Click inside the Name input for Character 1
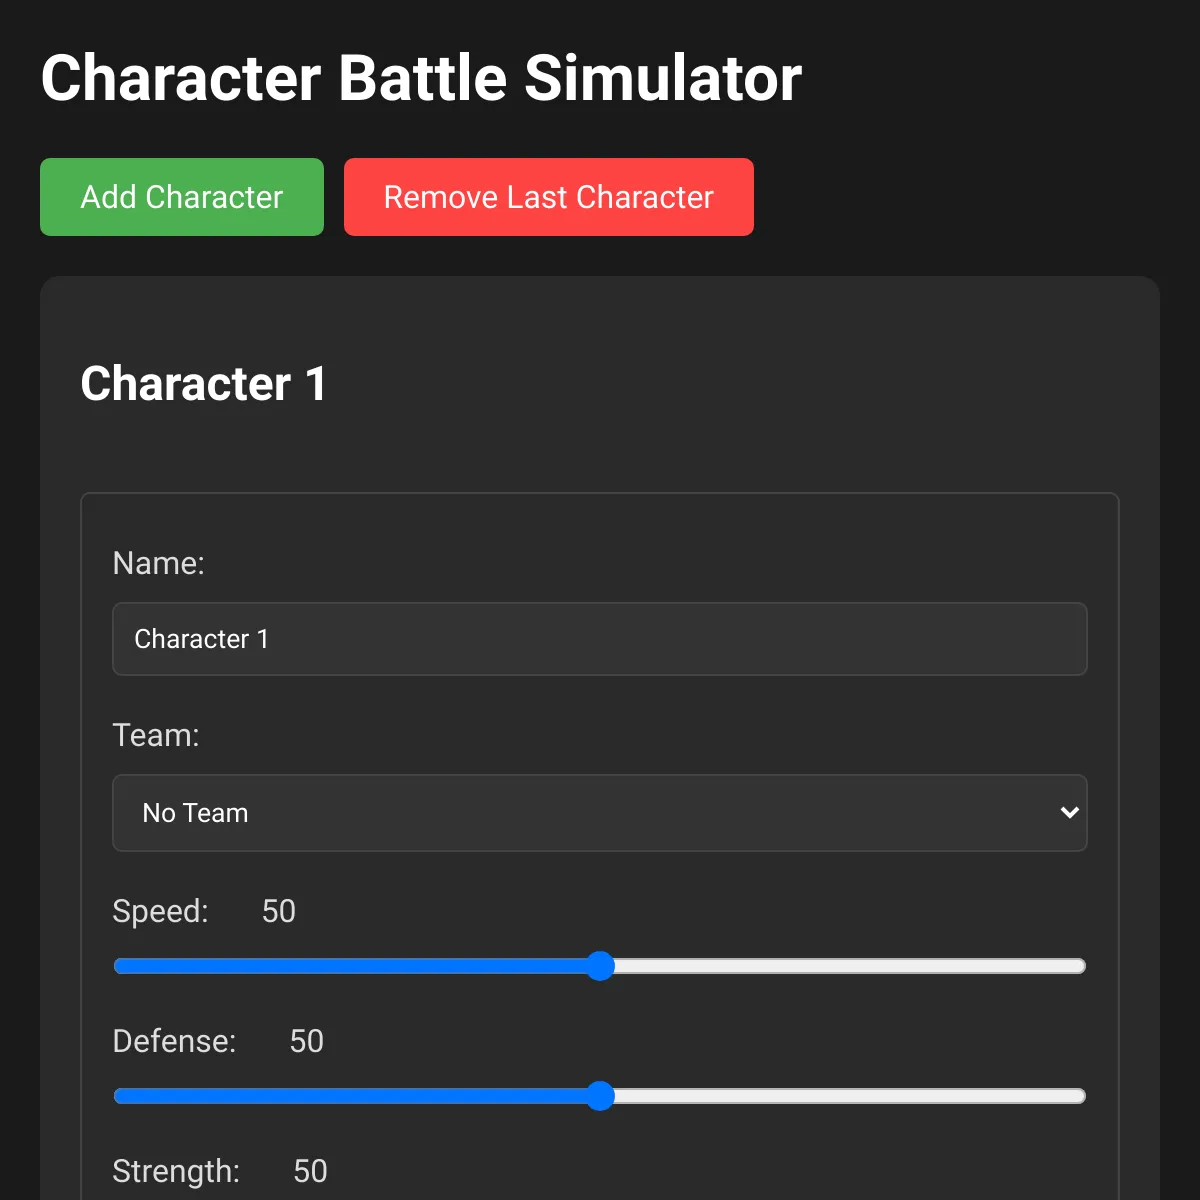 [x=600, y=639]
